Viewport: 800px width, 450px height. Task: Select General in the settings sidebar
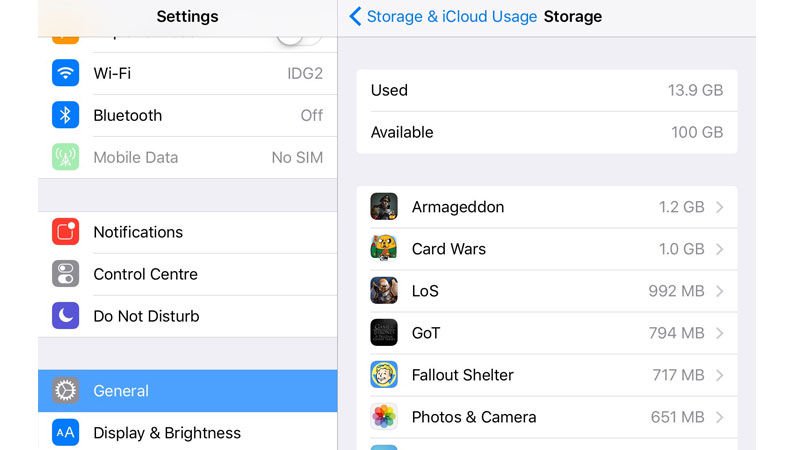[188, 391]
